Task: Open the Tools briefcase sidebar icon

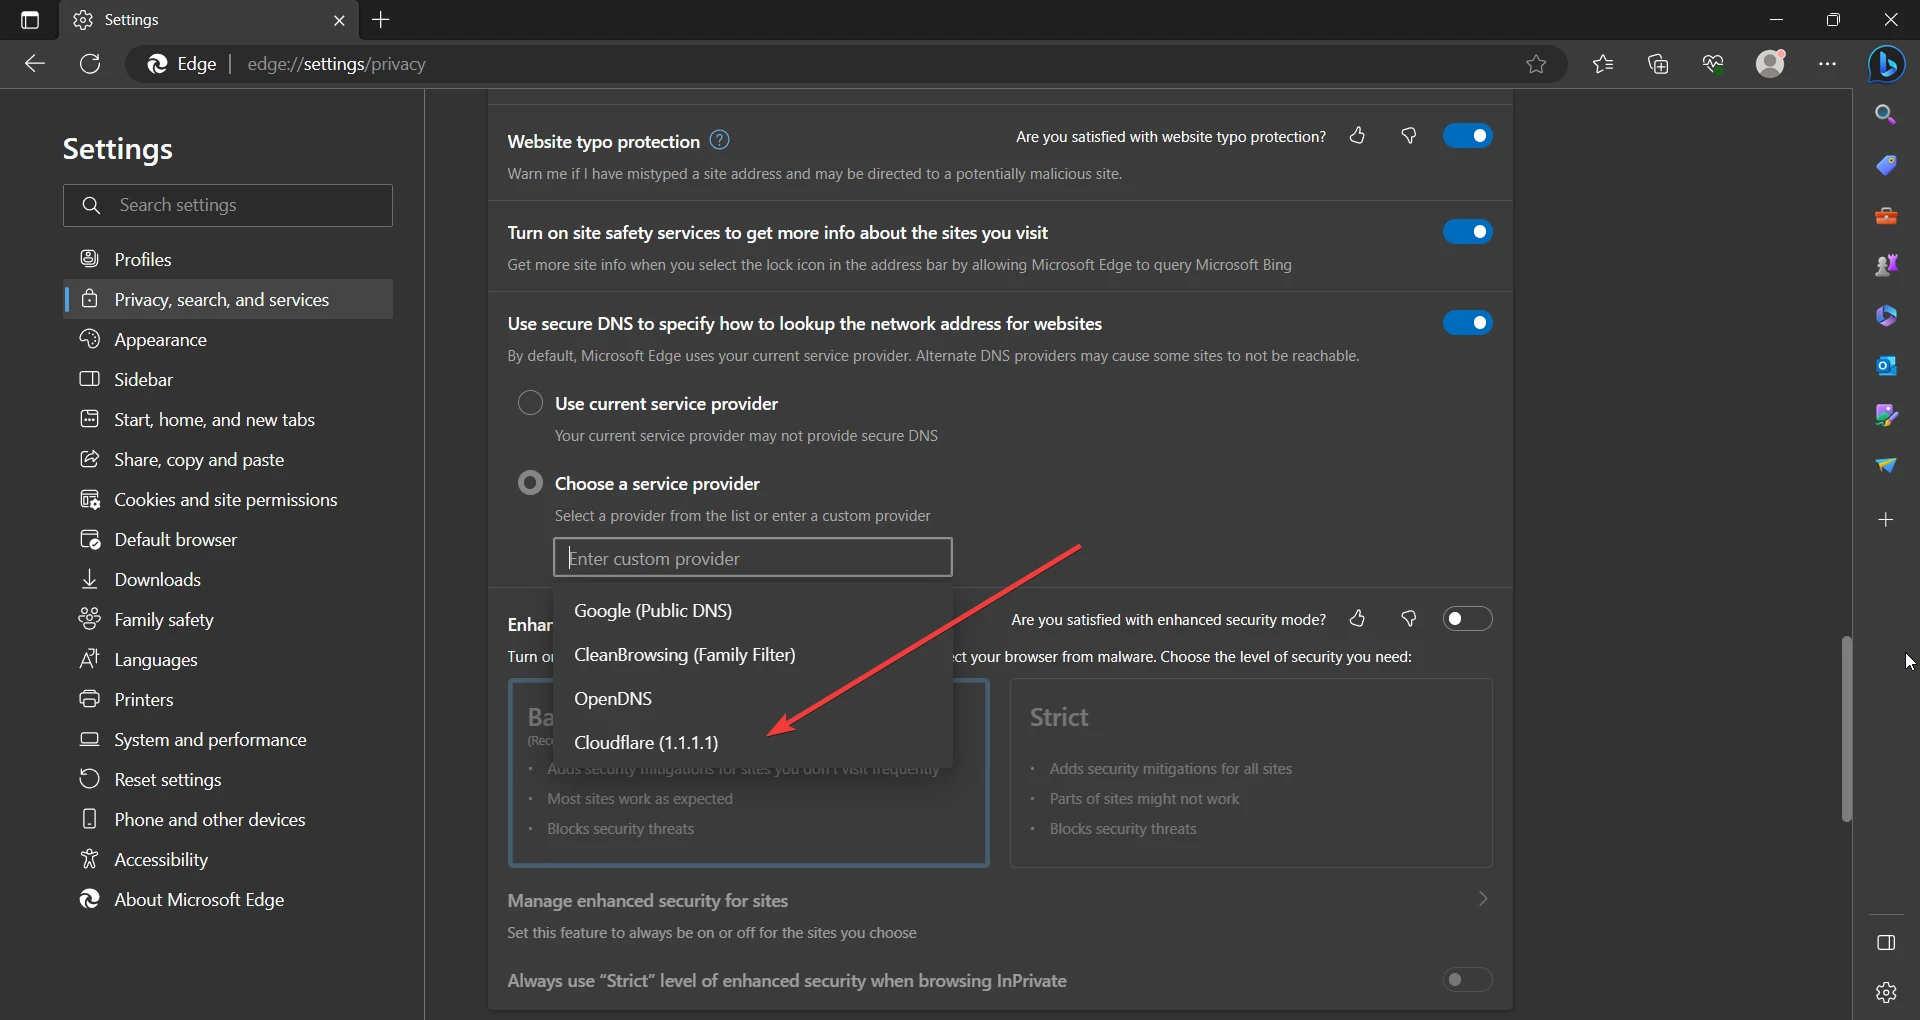Action: click(1886, 215)
